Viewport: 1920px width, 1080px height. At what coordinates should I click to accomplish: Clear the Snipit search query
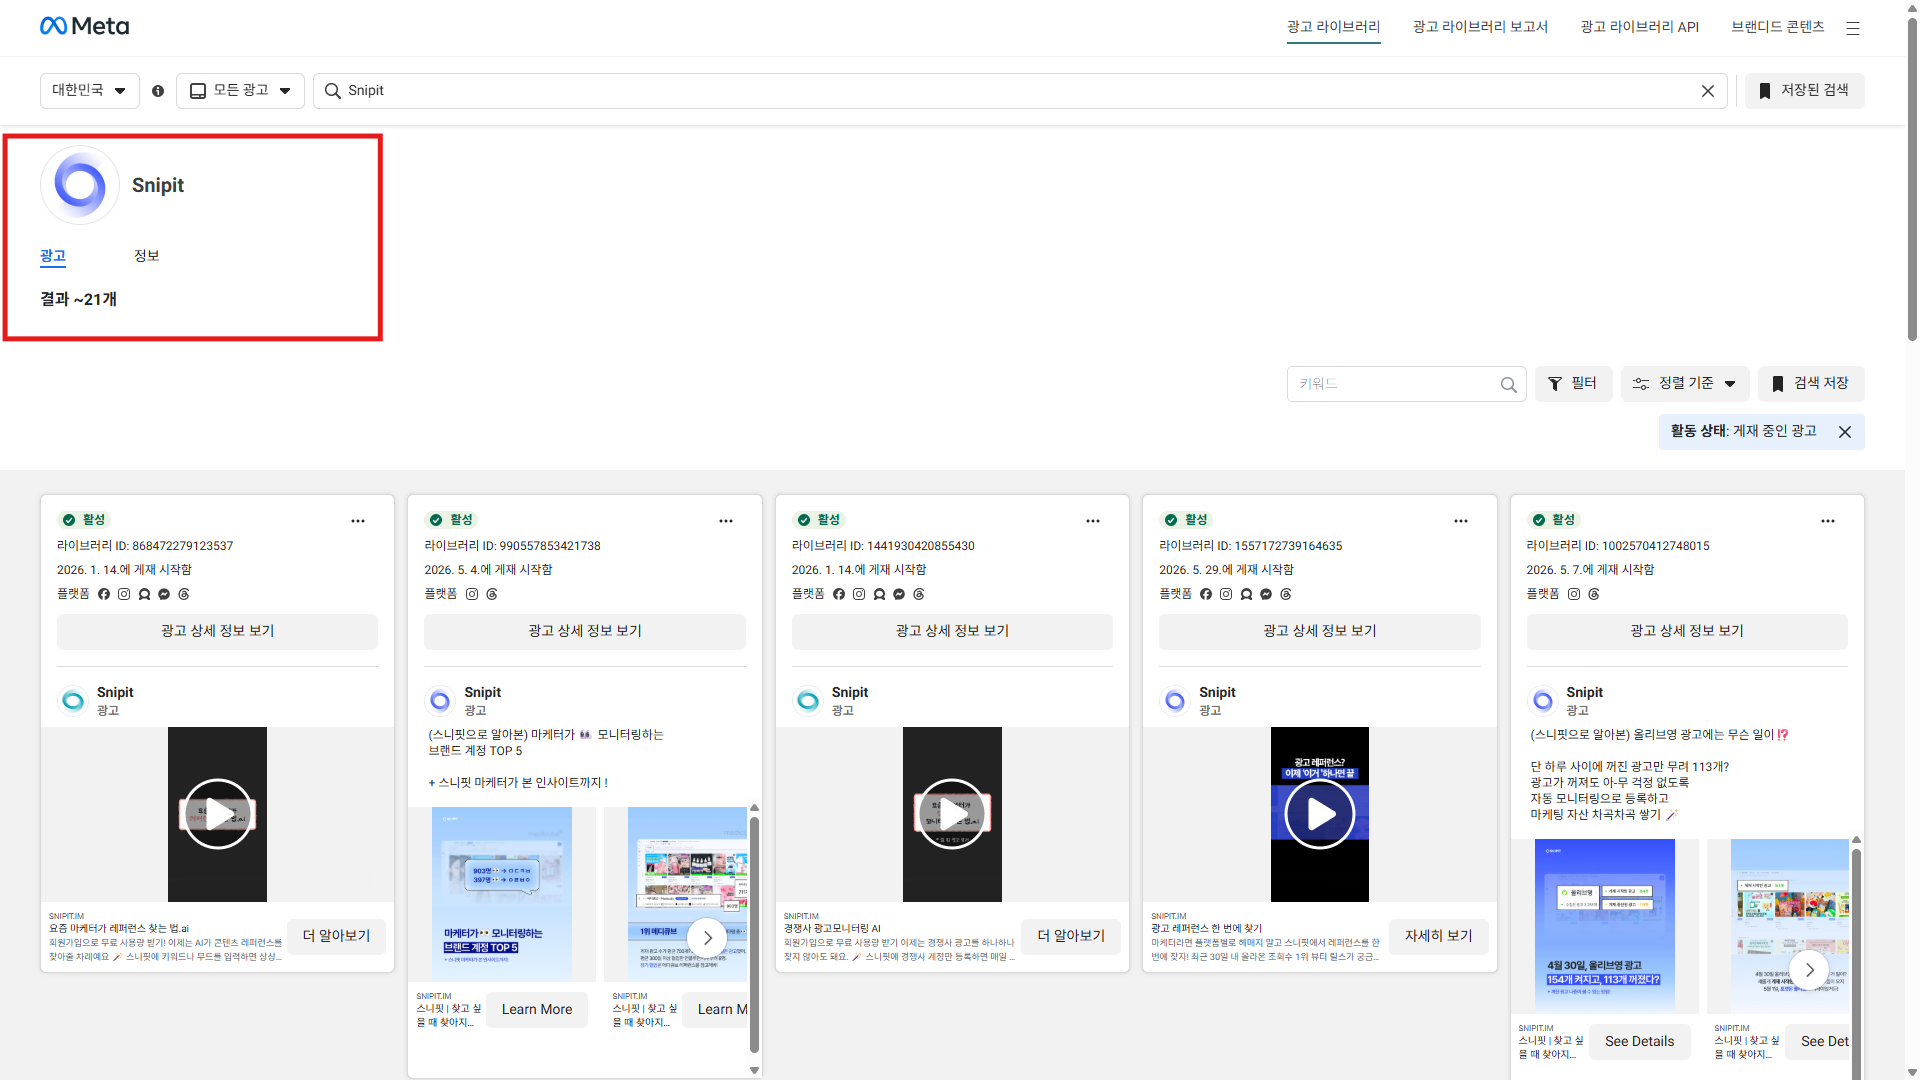click(1708, 91)
